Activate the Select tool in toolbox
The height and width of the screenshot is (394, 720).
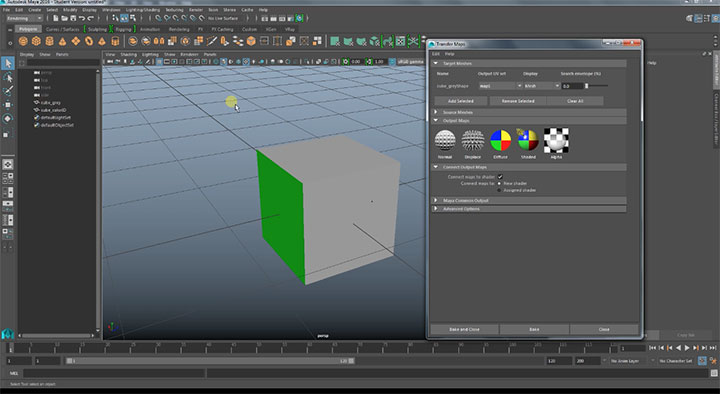pyautogui.click(x=8, y=63)
